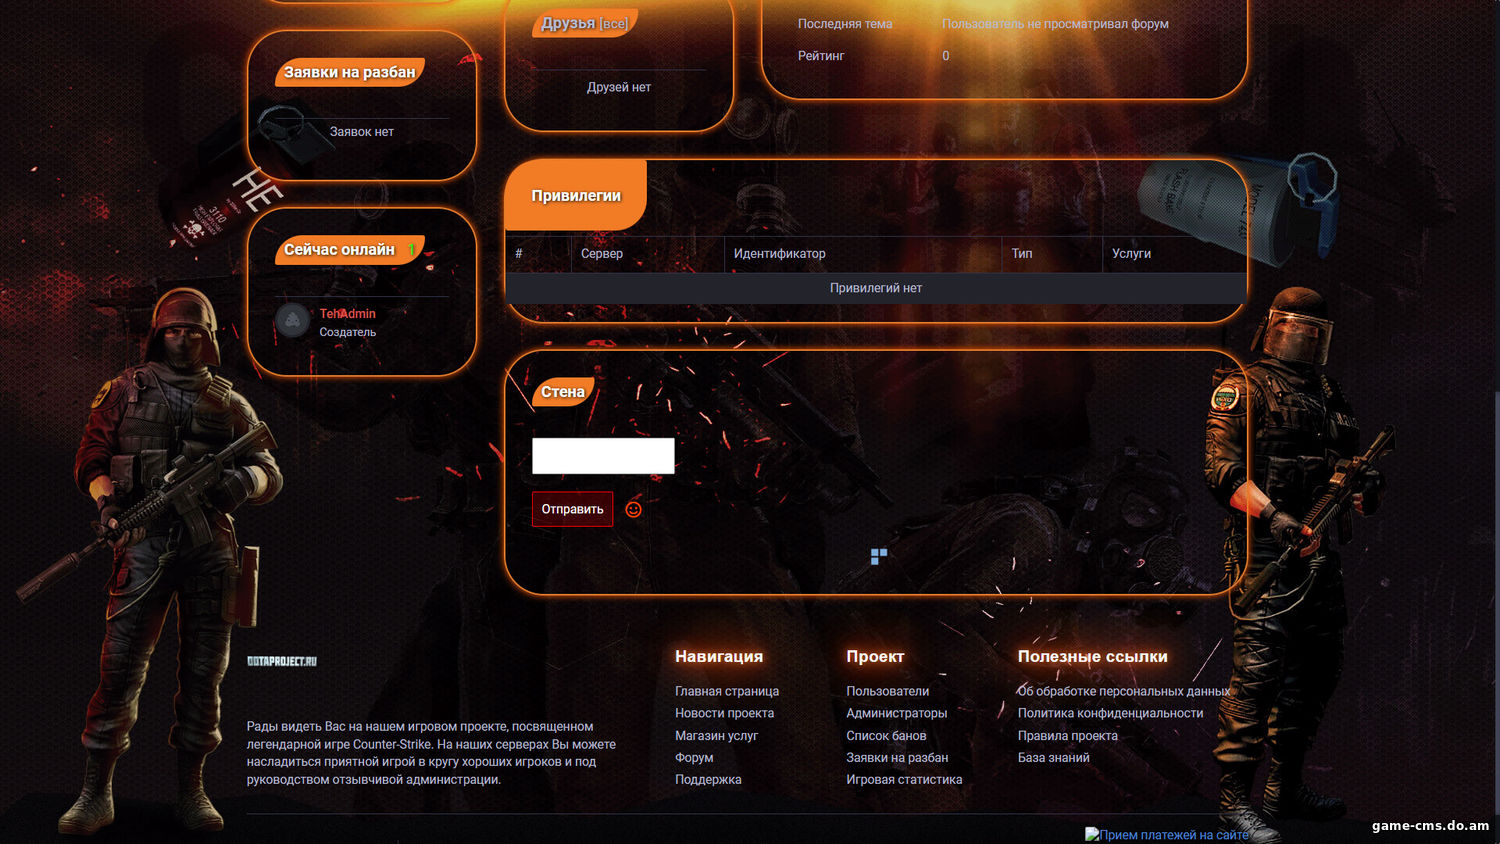Click the Отправить button
This screenshot has height=844, width=1500.
pos(572,509)
